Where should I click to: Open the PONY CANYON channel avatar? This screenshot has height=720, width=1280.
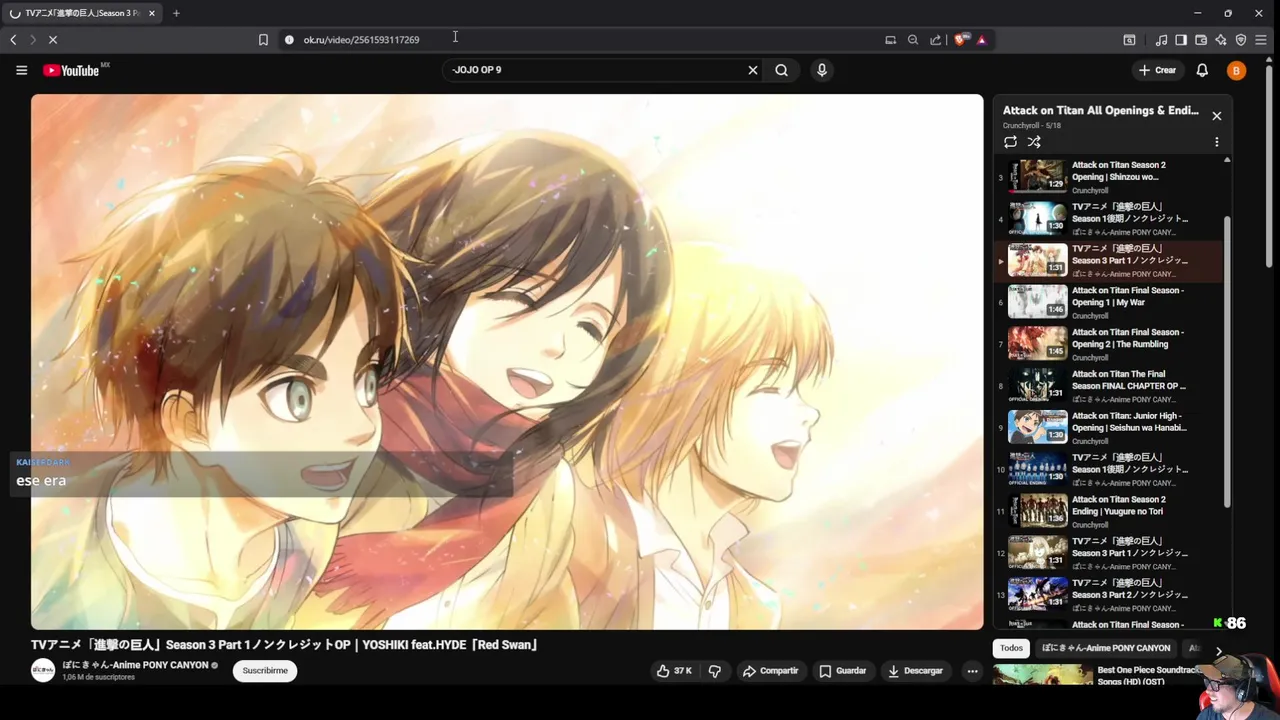[x=43, y=671]
